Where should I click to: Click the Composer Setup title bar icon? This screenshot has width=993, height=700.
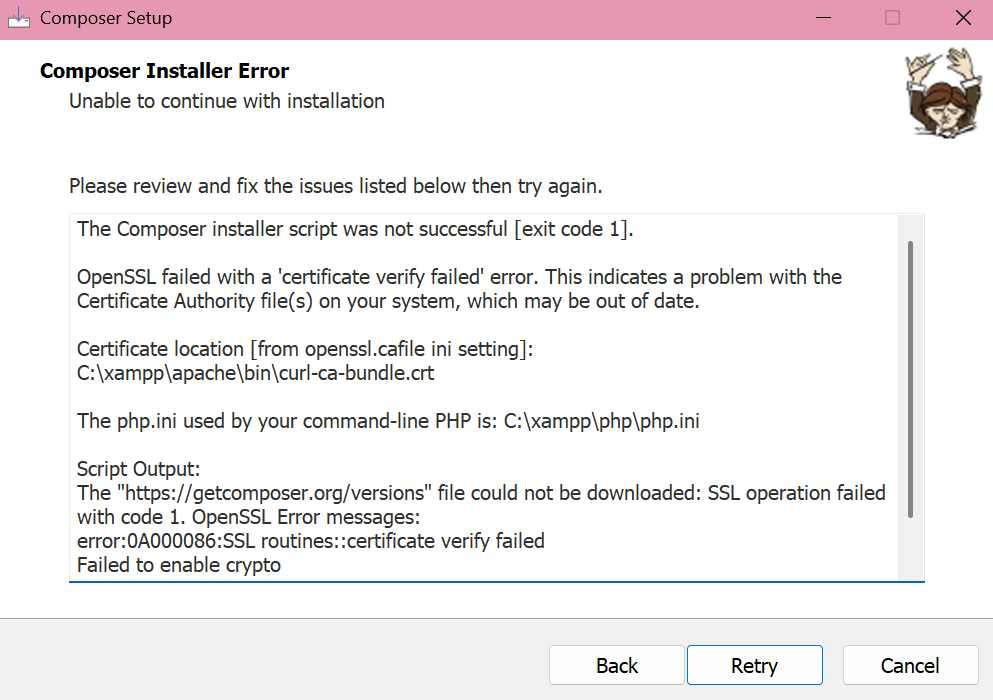click(x=19, y=18)
